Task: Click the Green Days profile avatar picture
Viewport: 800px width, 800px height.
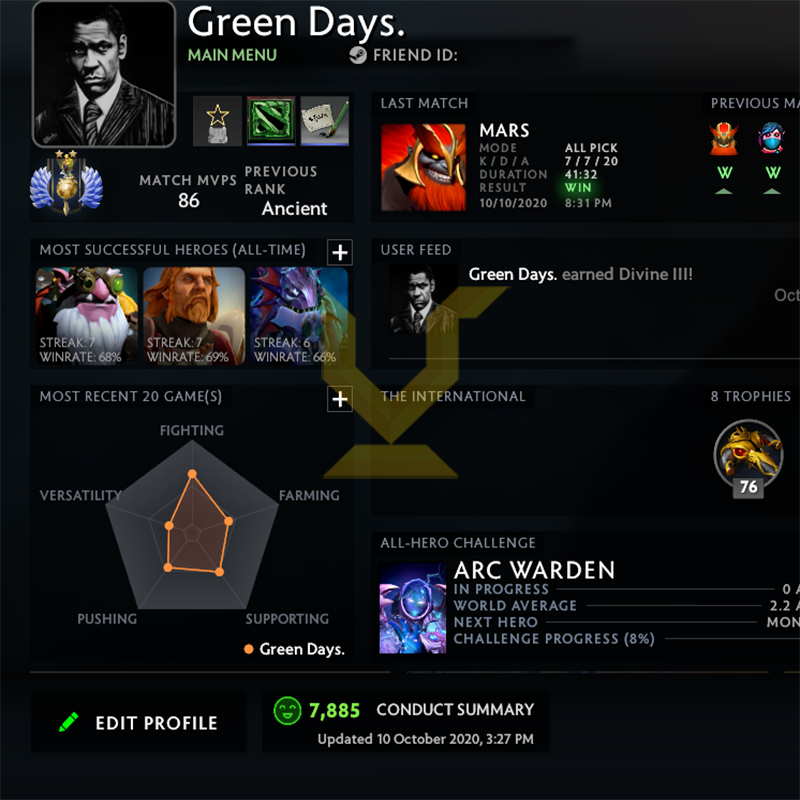Action: click(104, 74)
